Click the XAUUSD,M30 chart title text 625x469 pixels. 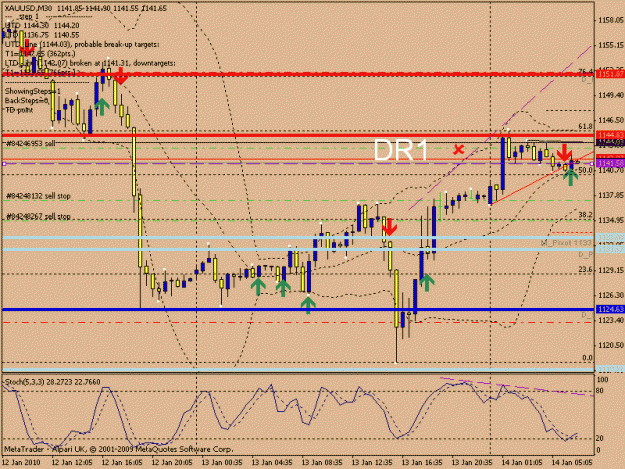coord(30,8)
